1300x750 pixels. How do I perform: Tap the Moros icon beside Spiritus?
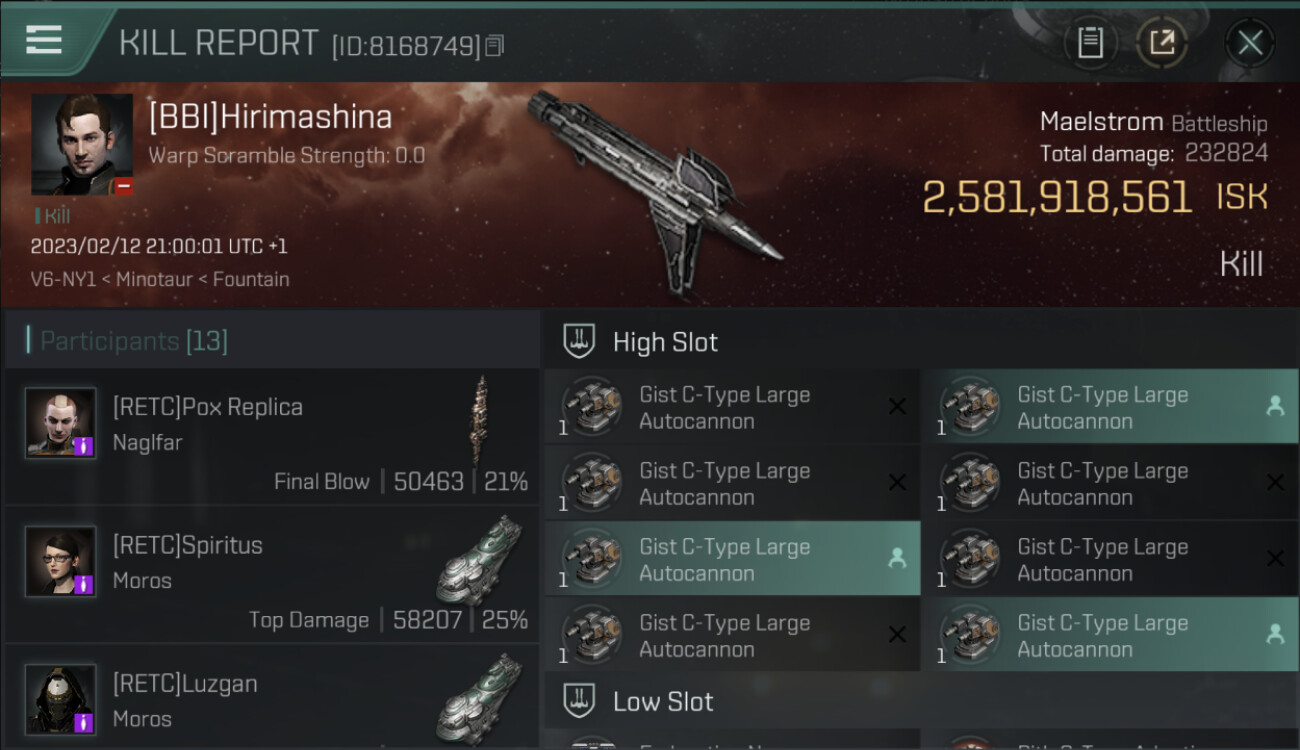click(x=479, y=560)
